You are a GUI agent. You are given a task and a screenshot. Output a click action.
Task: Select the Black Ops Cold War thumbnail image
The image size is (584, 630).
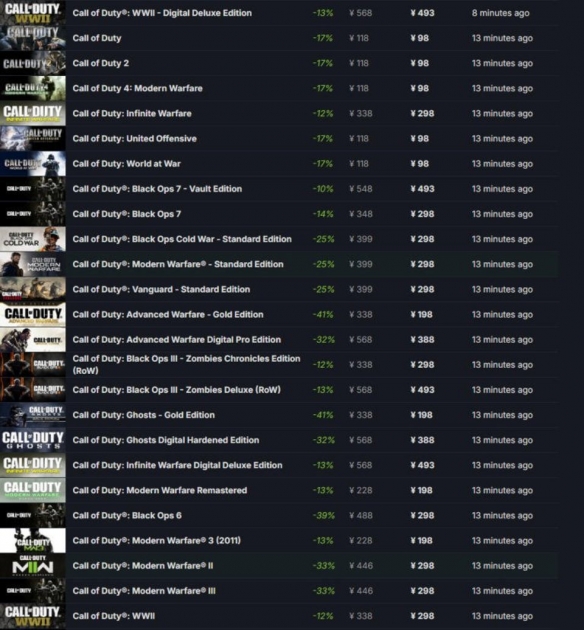tap(33, 239)
